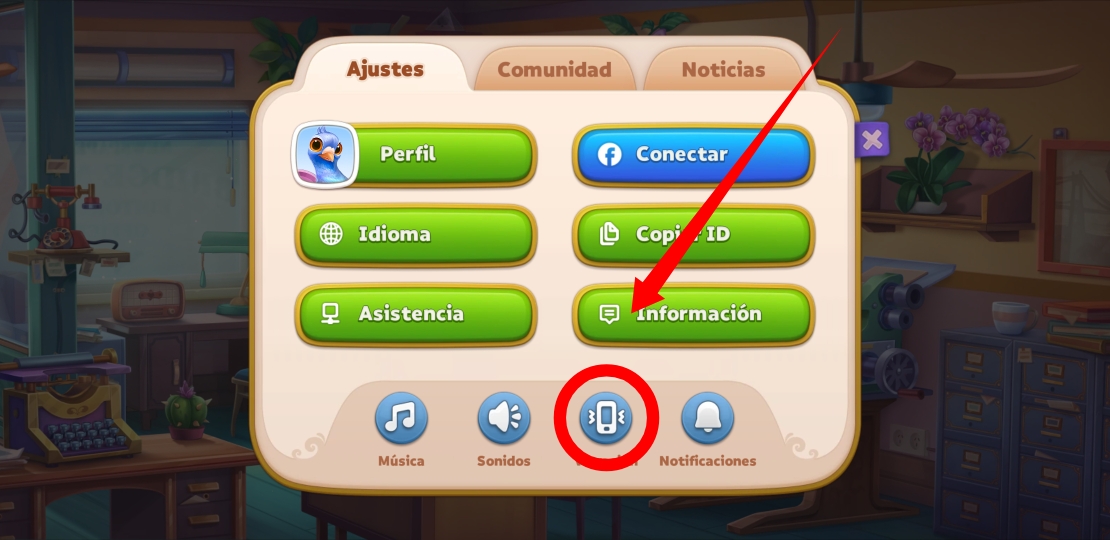Screen dimensions: 1110x540
Task: Switch to the Comunidad tab
Action: click(x=554, y=69)
